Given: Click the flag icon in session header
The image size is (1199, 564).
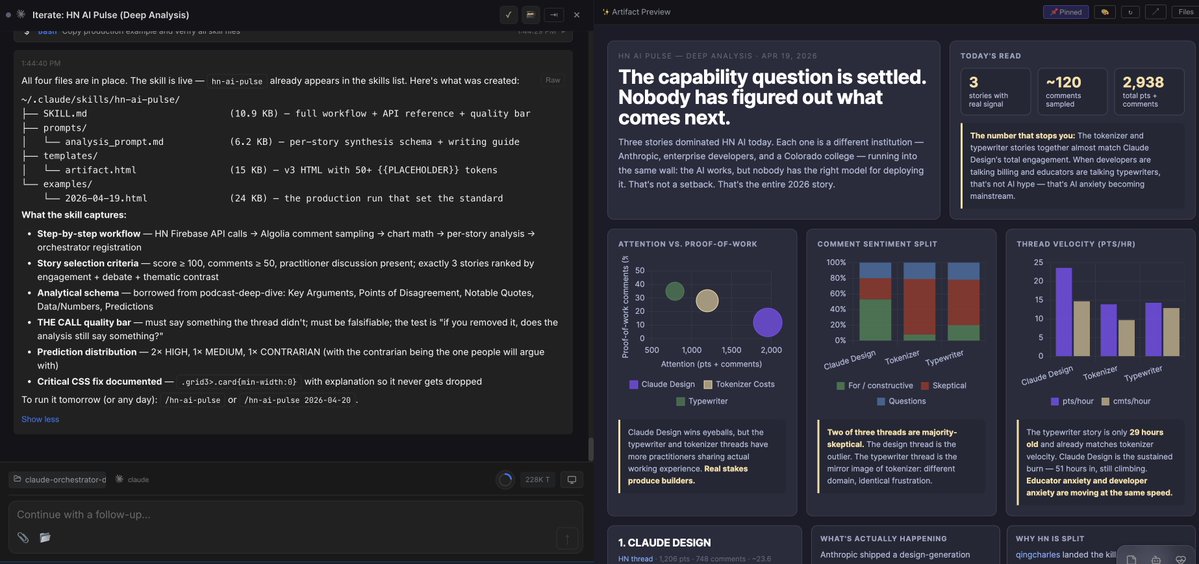Looking at the screenshot, I should [530, 15].
